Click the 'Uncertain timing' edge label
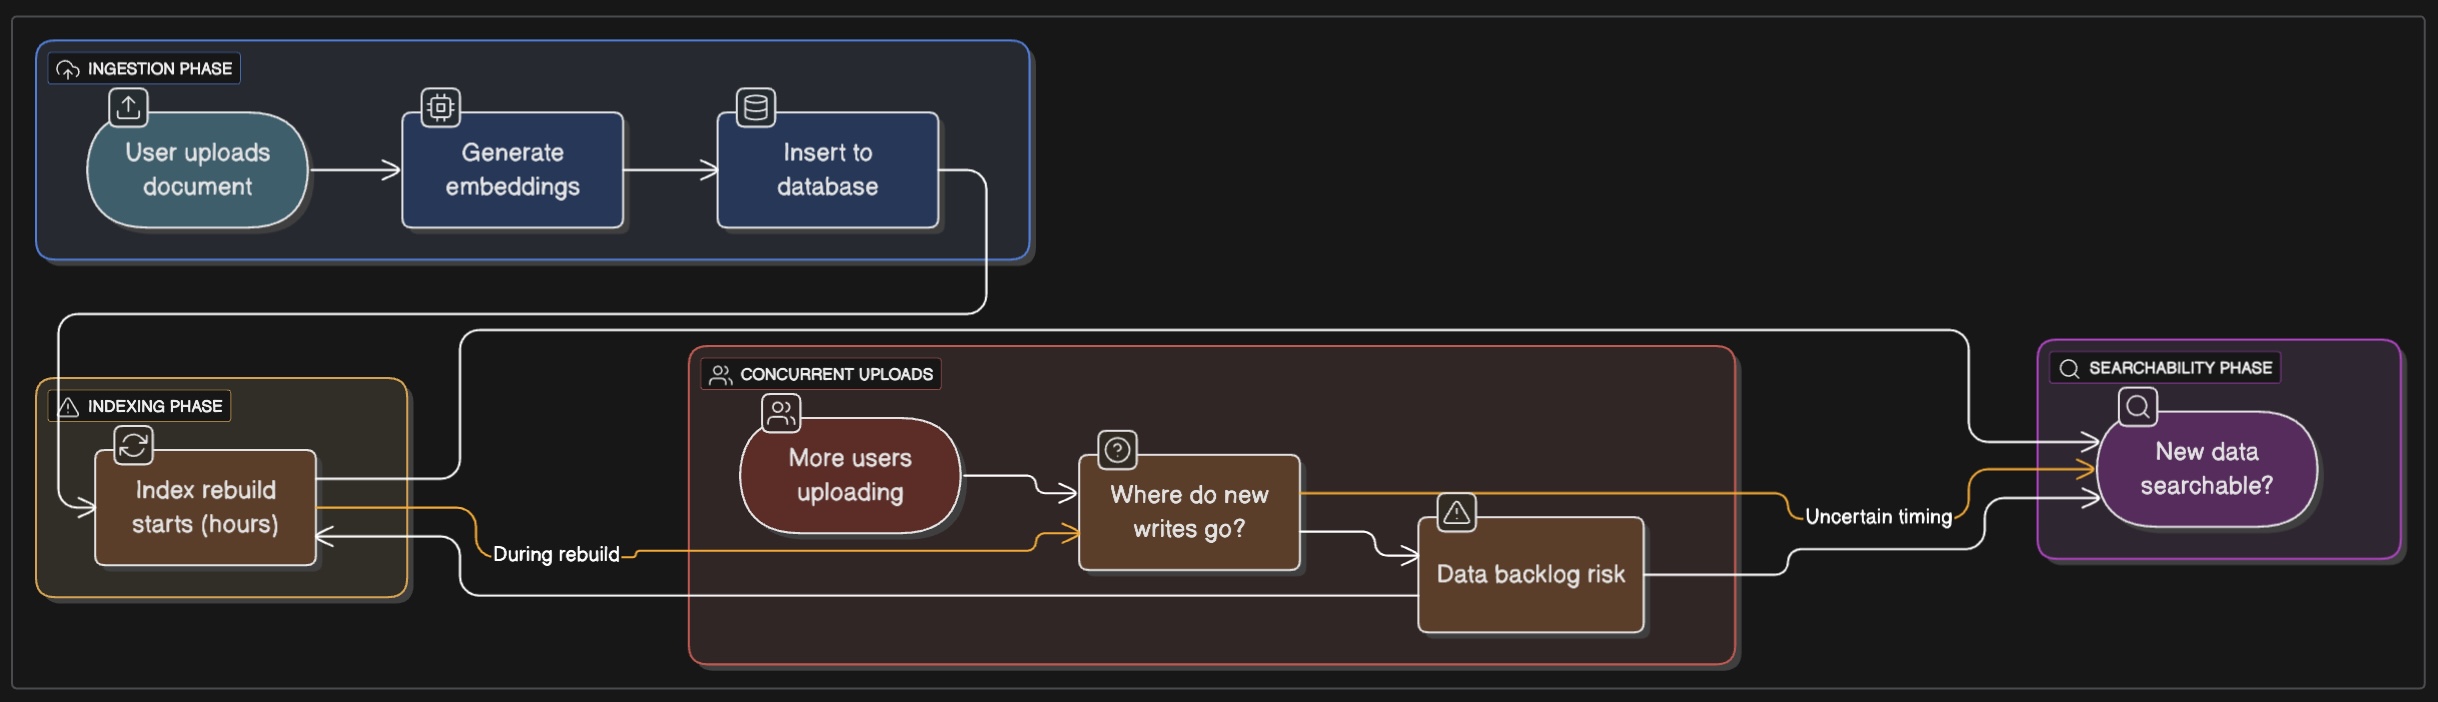Viewport: 2438px width, 702px height. click(1878, 517)
